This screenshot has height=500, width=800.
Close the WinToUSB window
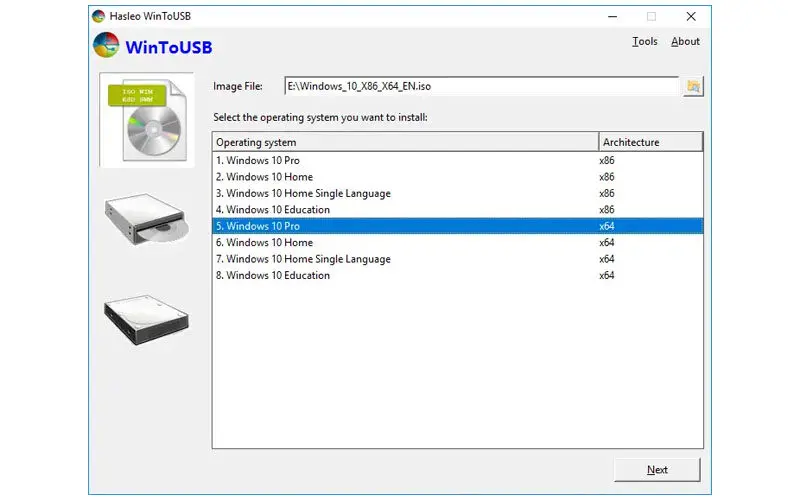pyautogui.click(x=691, y=16)
